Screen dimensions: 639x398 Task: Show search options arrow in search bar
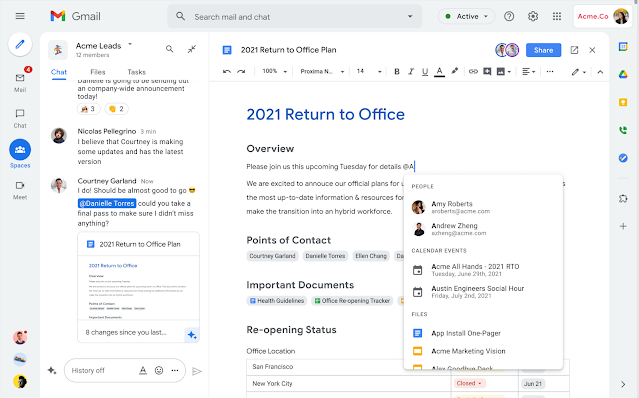click(x=410, y=17)
